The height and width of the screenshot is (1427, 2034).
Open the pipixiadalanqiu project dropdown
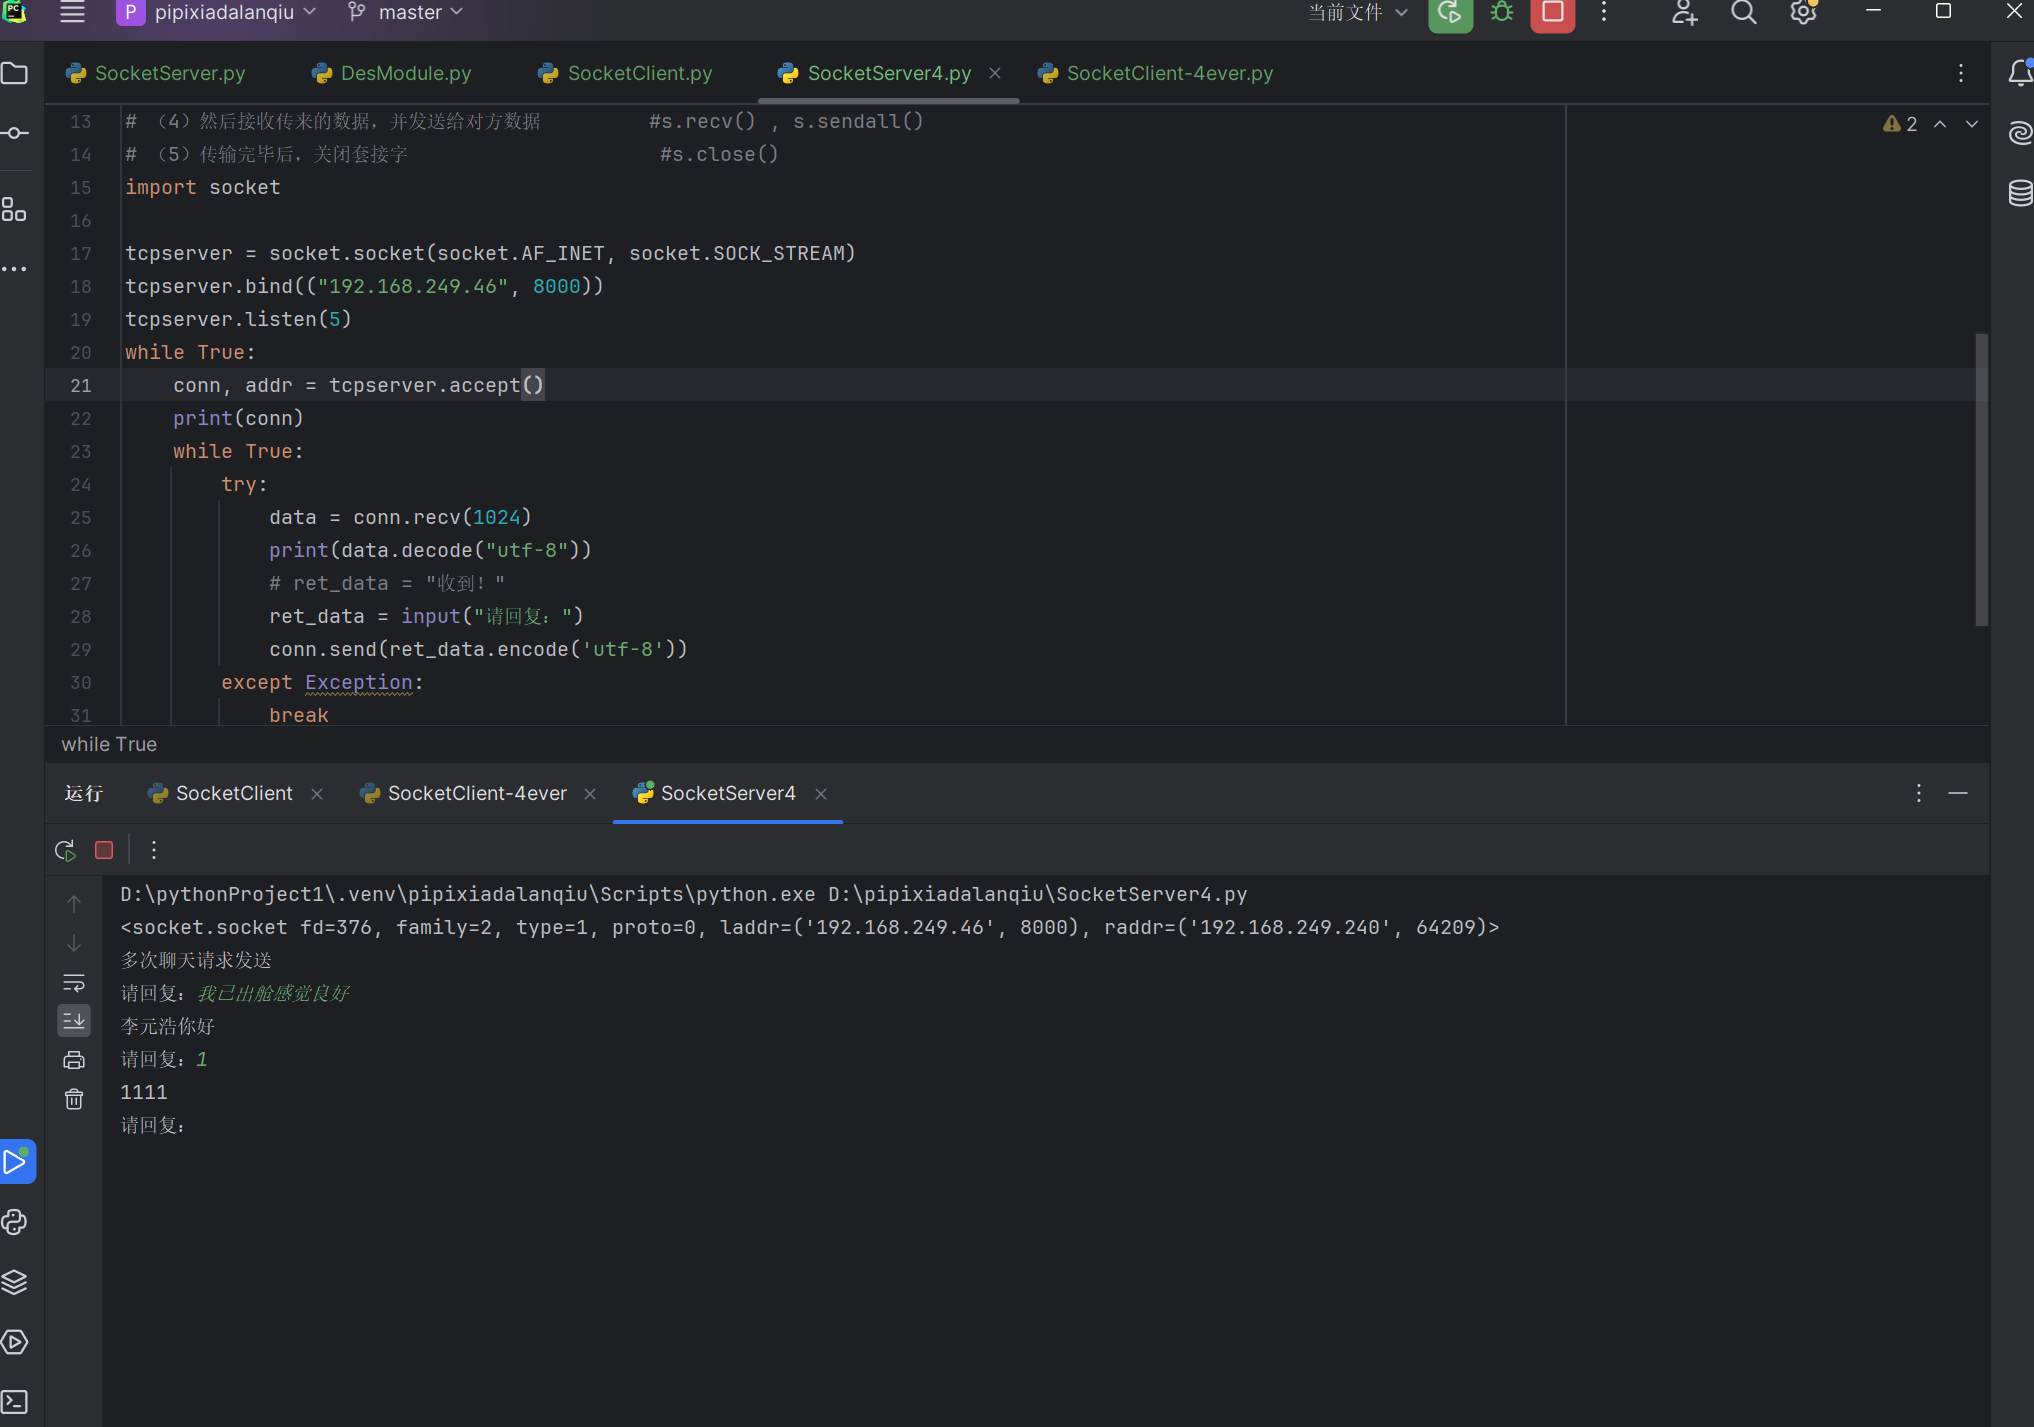[x=218, y=13]
